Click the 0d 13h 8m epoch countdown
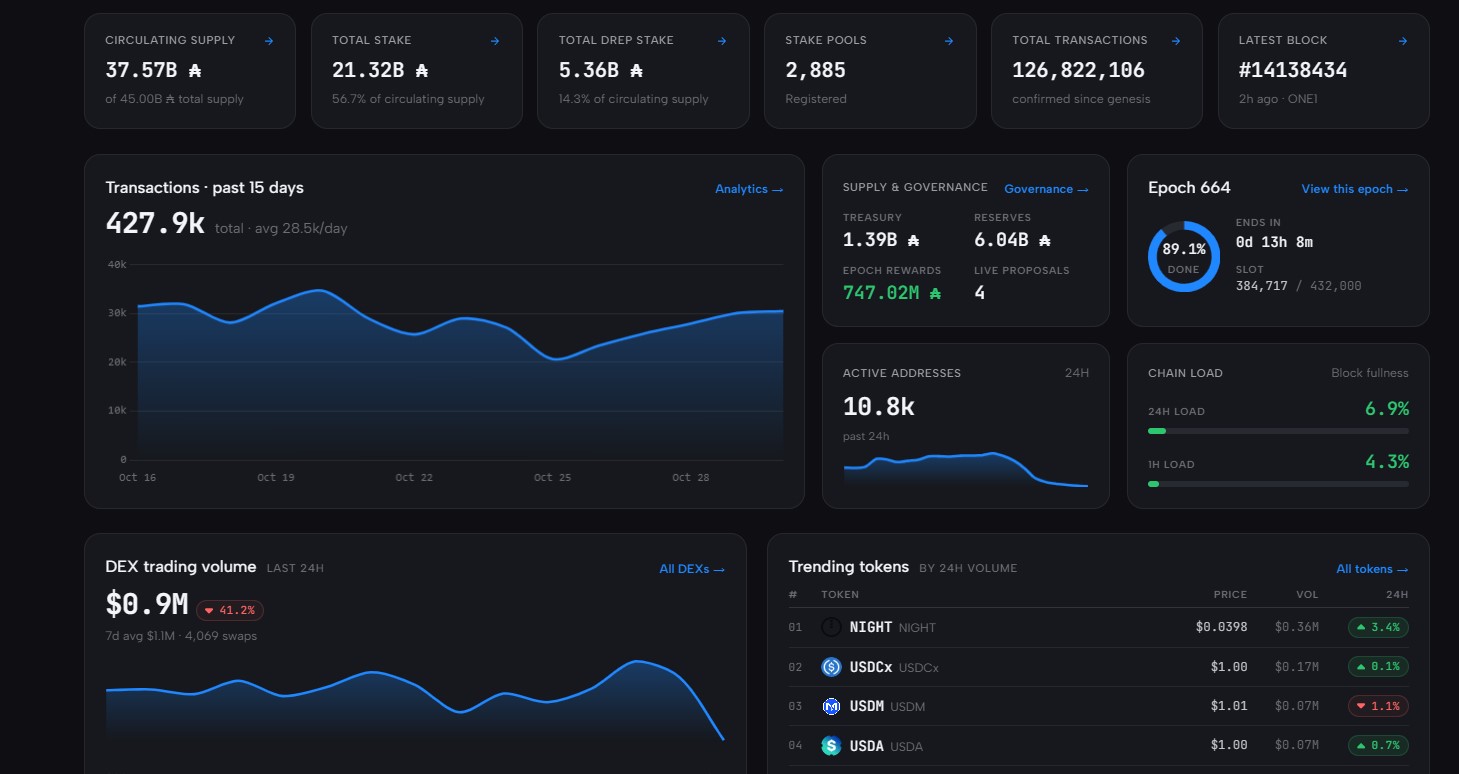The height and width of the screenshot is (774, 1459). (x=1274, y=242)
